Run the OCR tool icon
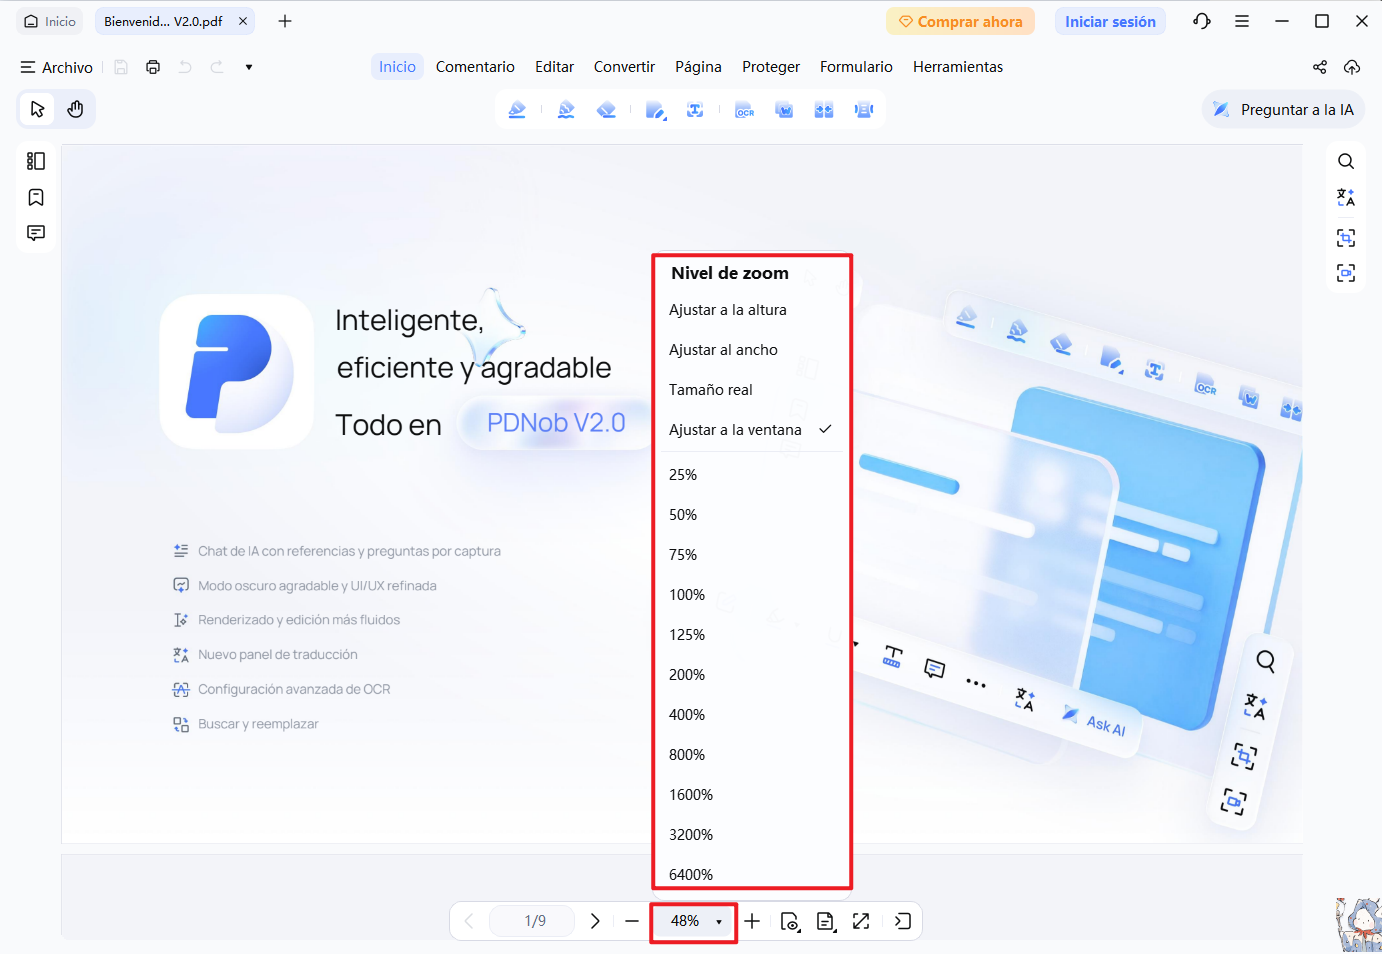Viewport: 1382px width, 954px height. (744, 110)
